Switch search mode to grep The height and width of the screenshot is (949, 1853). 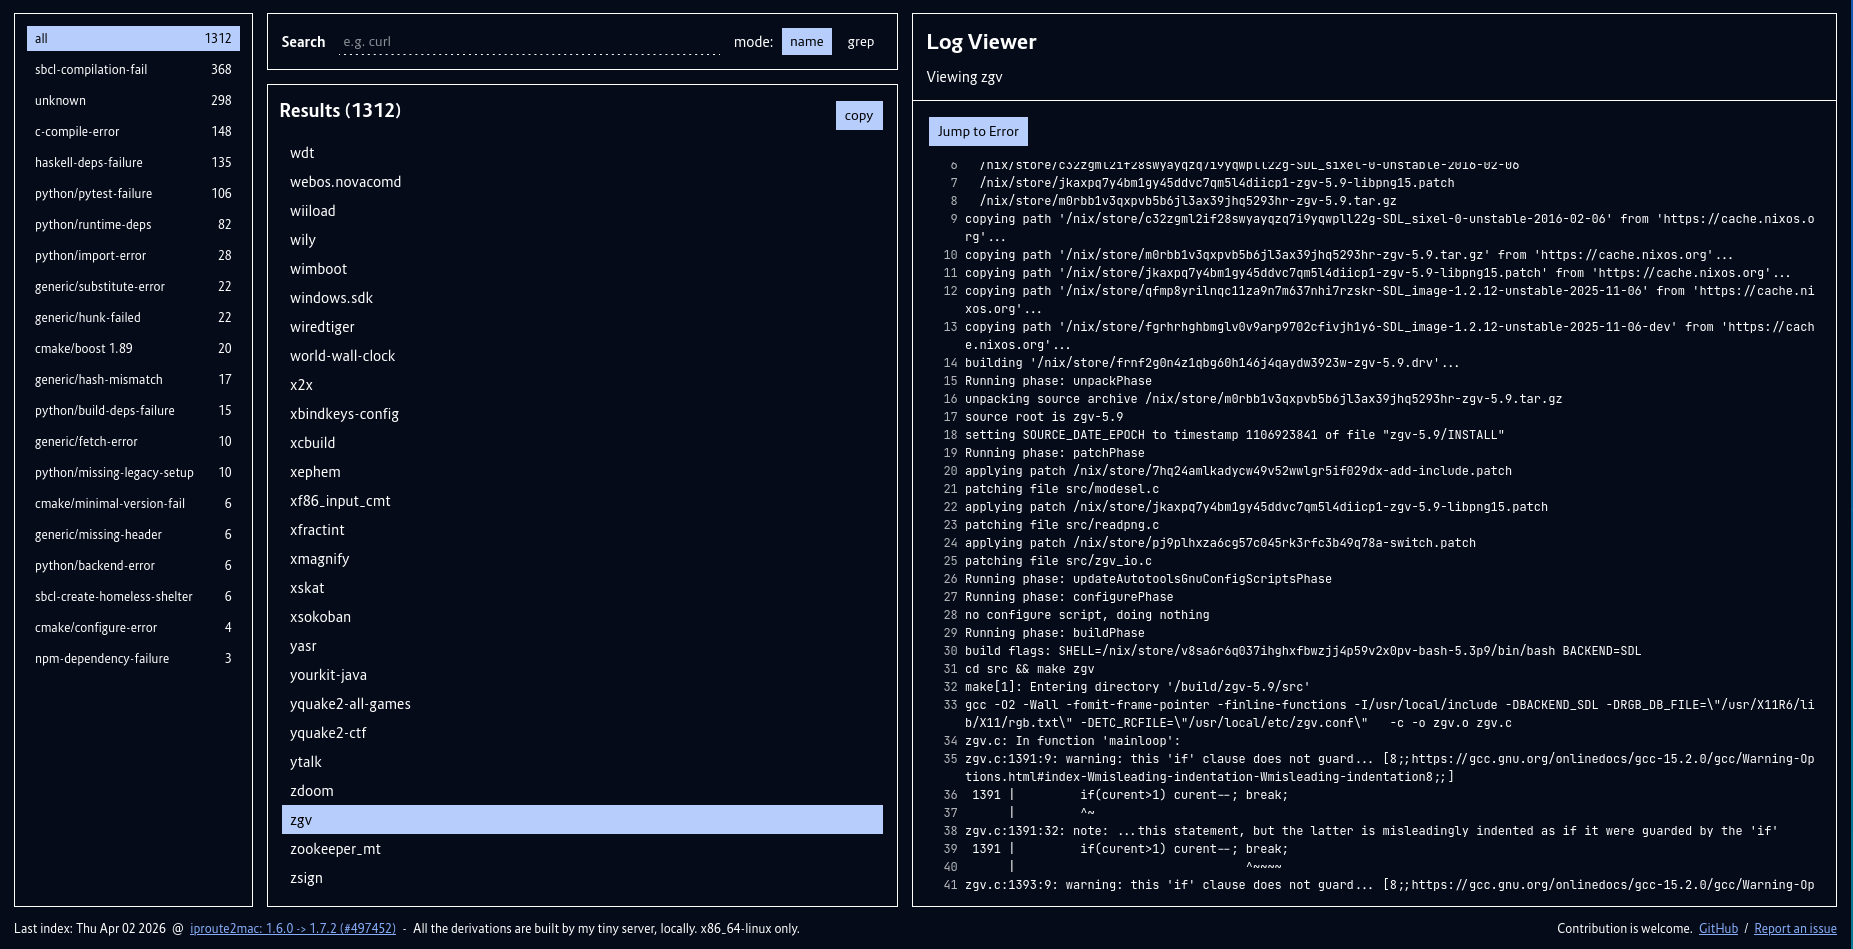(860, 42)
